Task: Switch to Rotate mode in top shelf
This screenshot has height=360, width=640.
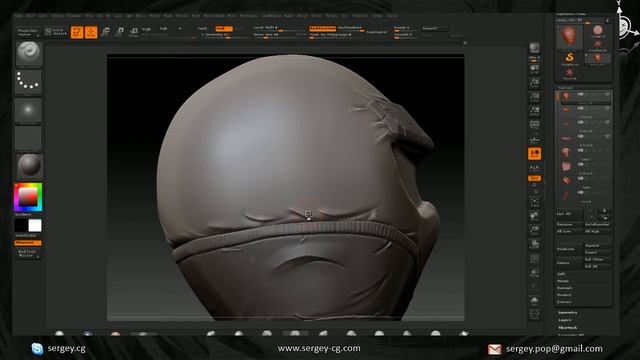Action: point(133,32)
